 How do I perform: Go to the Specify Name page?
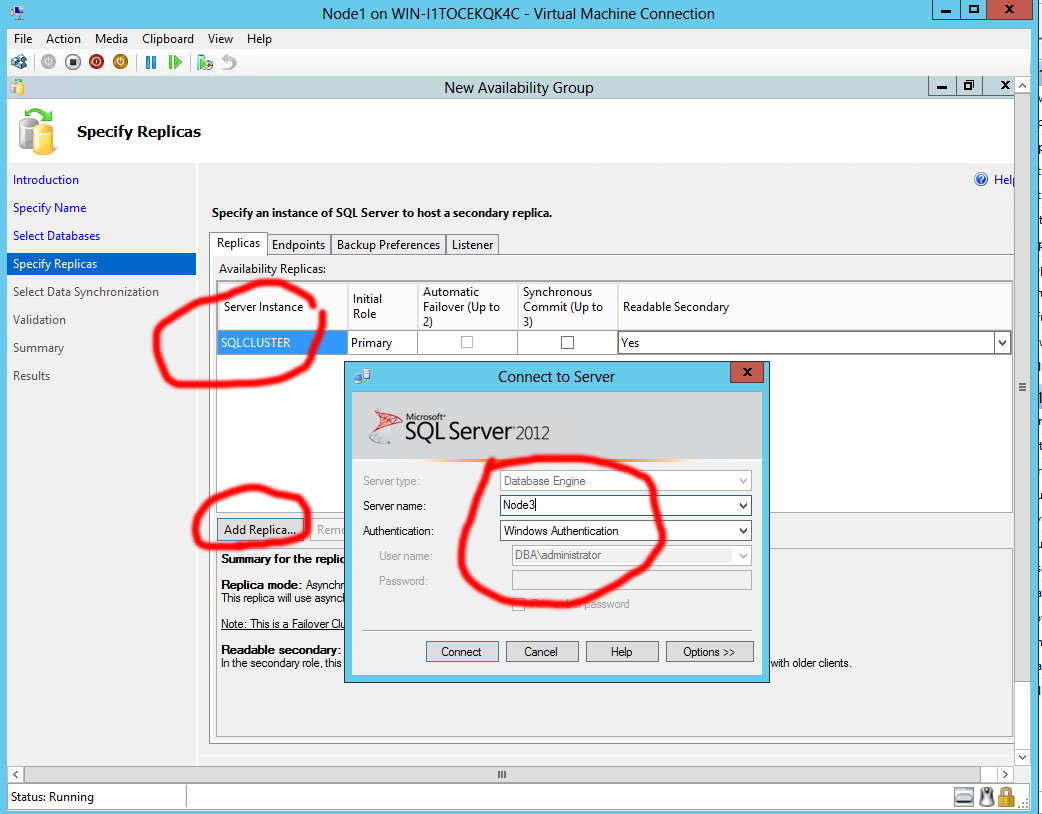point(50,208)
